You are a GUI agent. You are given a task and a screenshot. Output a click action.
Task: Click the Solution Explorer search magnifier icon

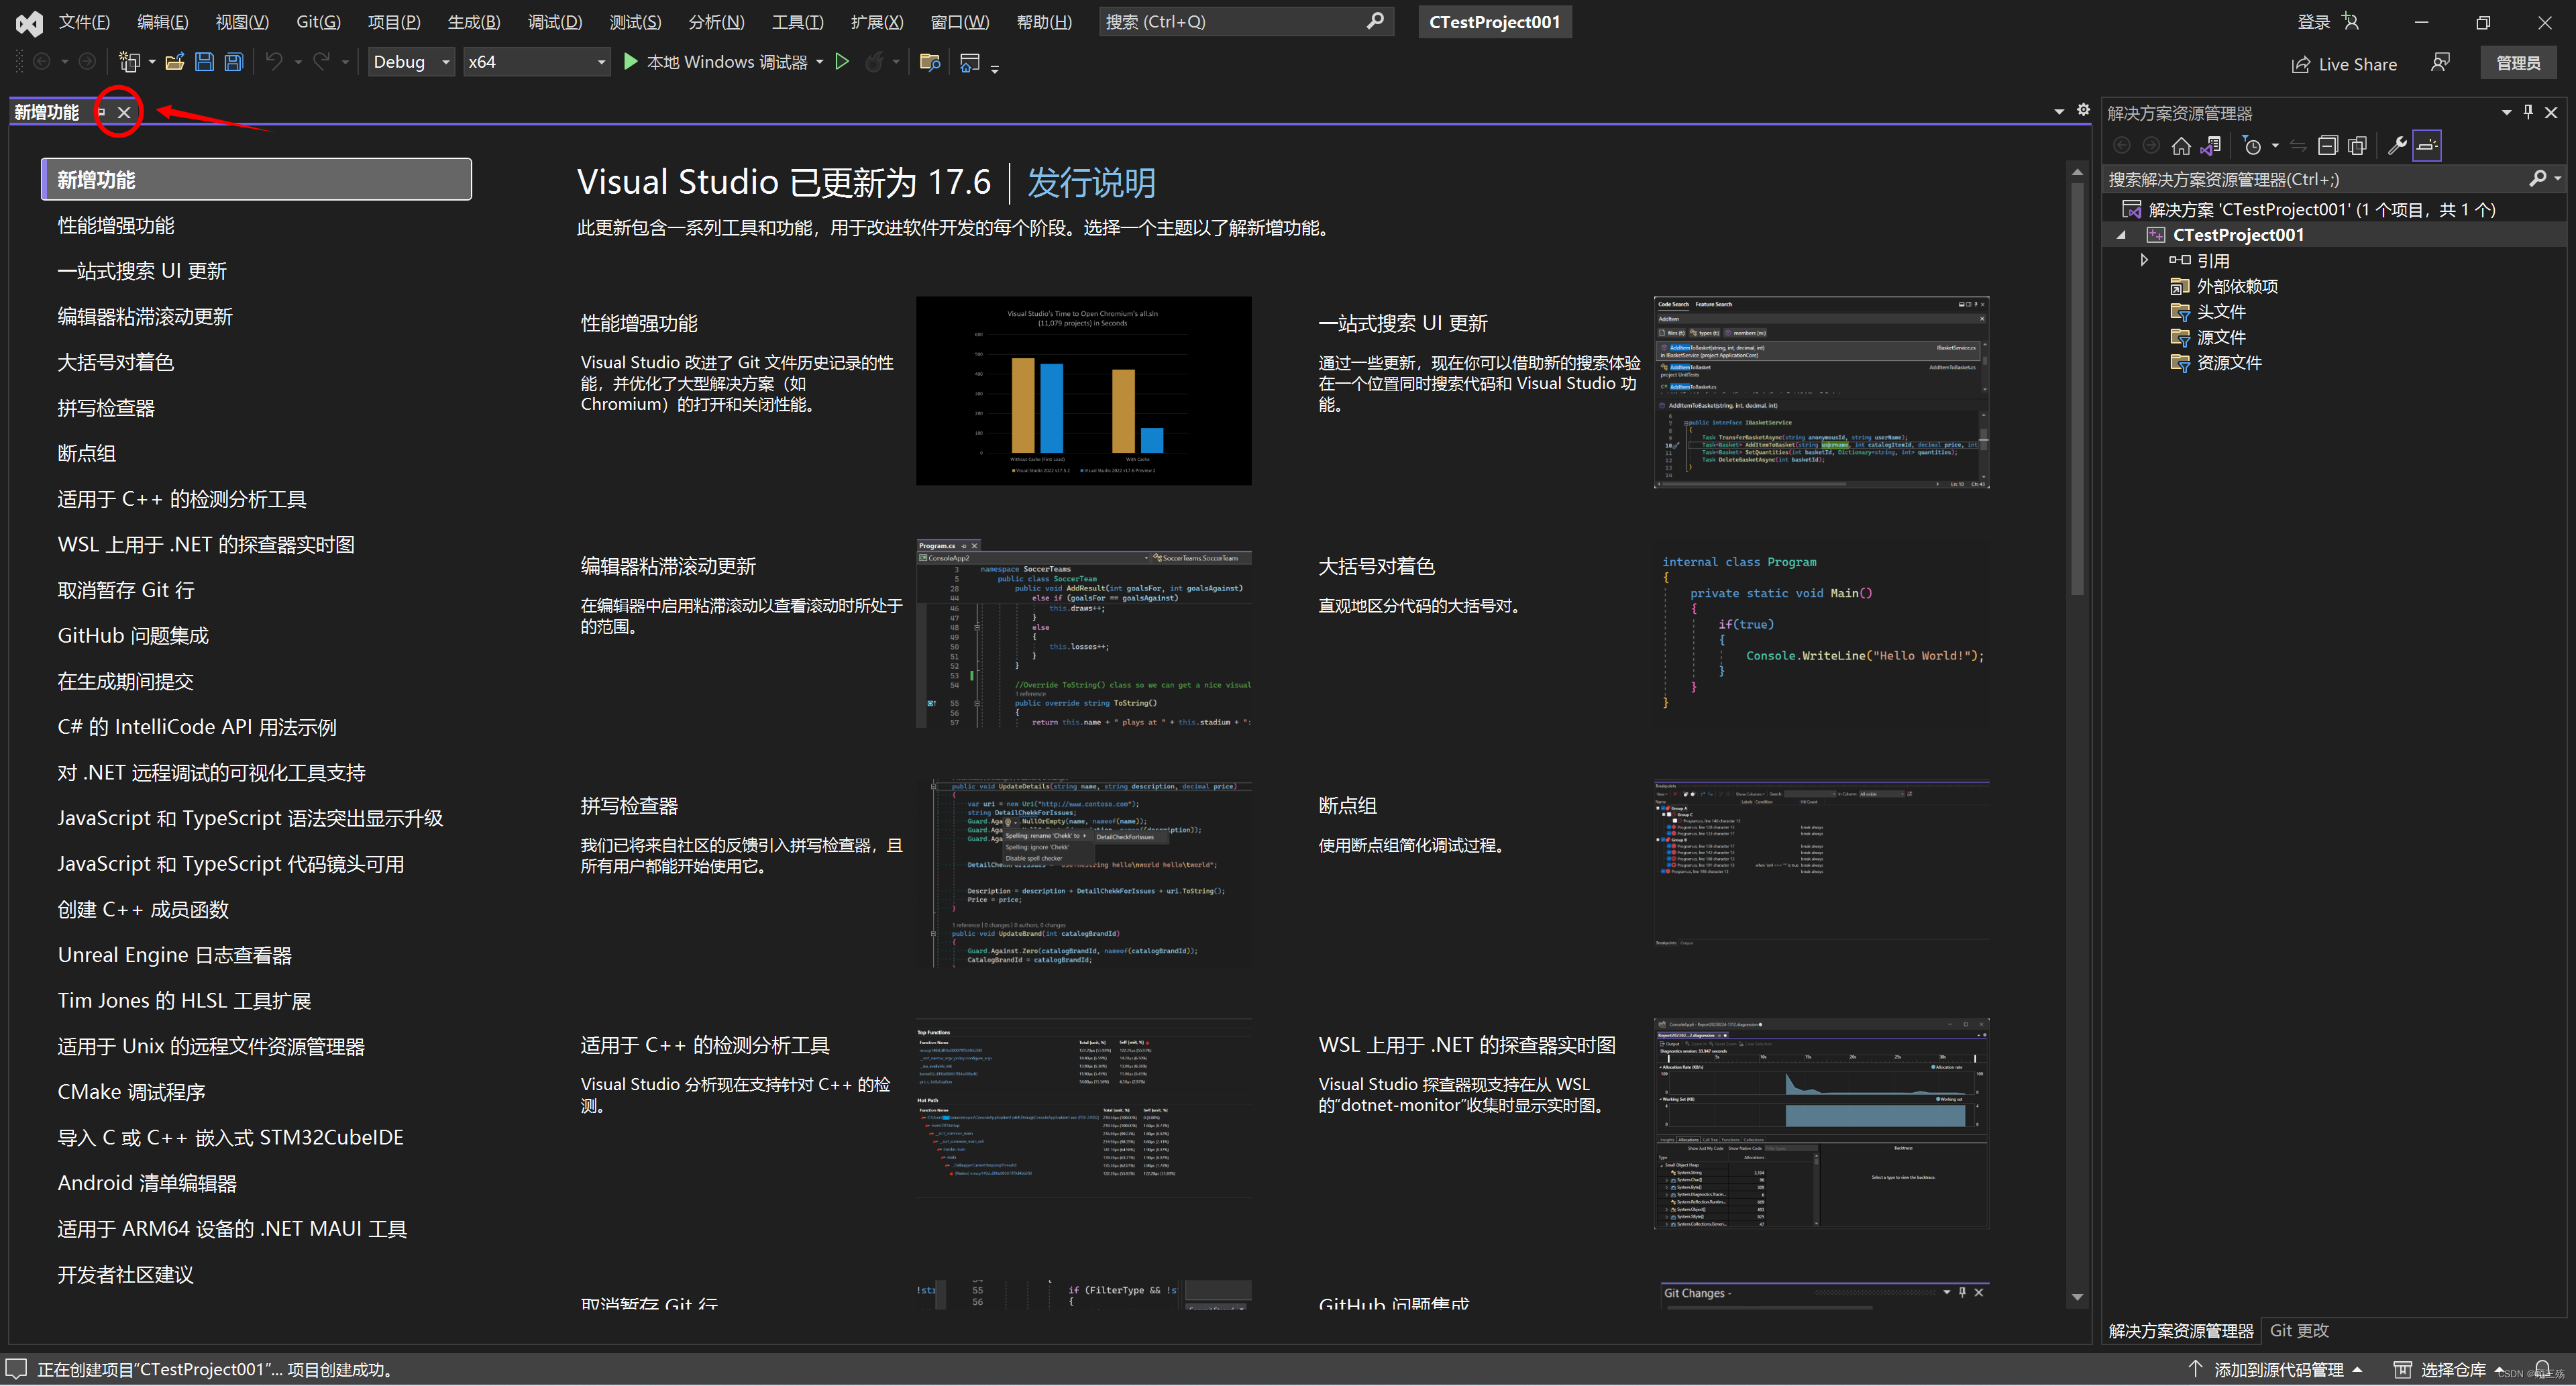tap(2538, 179)
